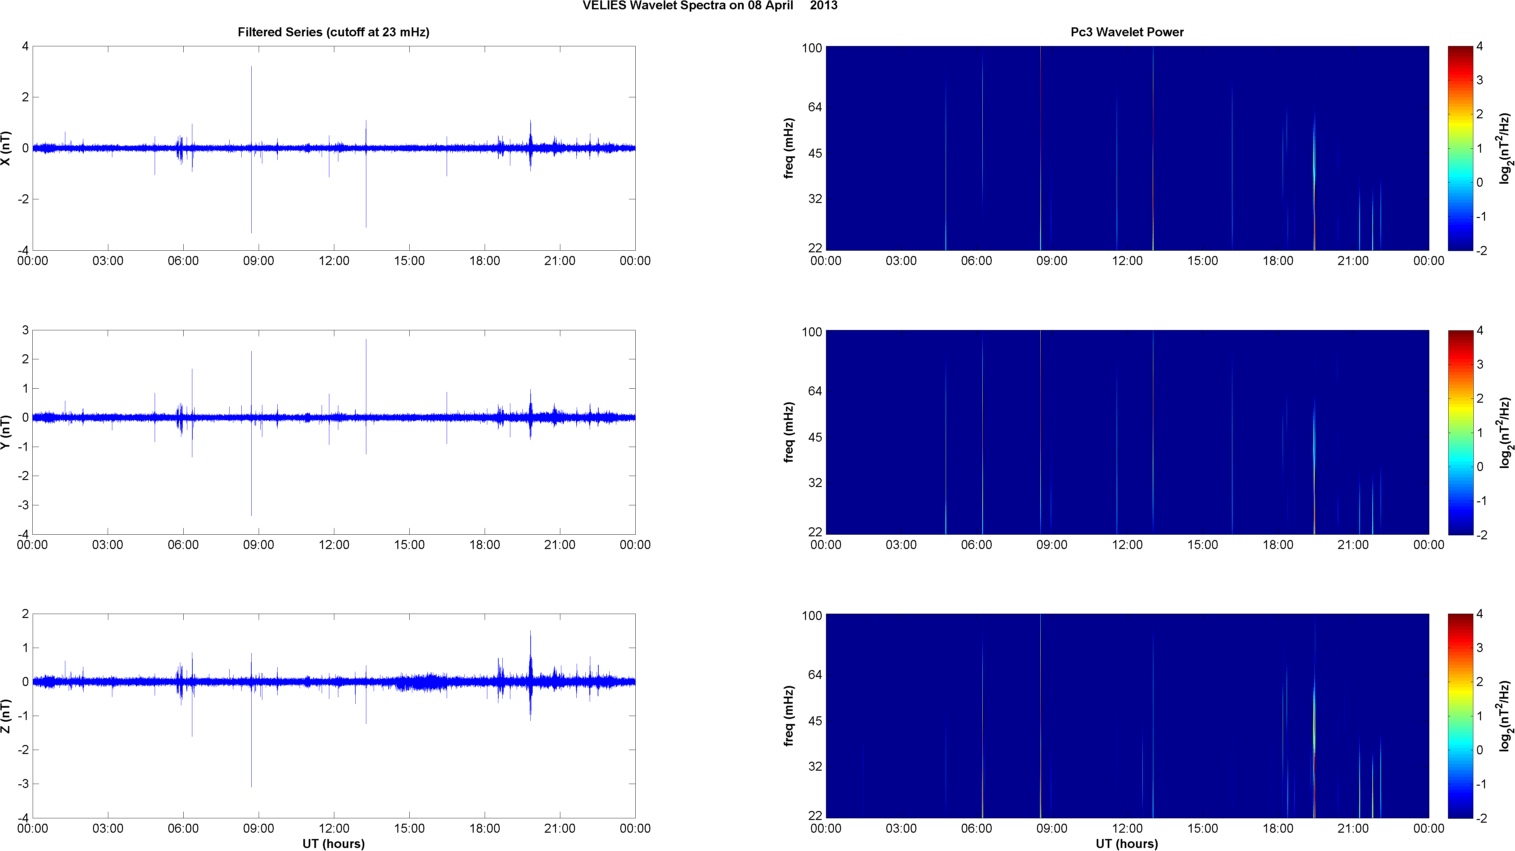This screenshot has width=1515, height=851.
Task: Click '03:00' tick under middle spectrogram
Action: point(901,545)
